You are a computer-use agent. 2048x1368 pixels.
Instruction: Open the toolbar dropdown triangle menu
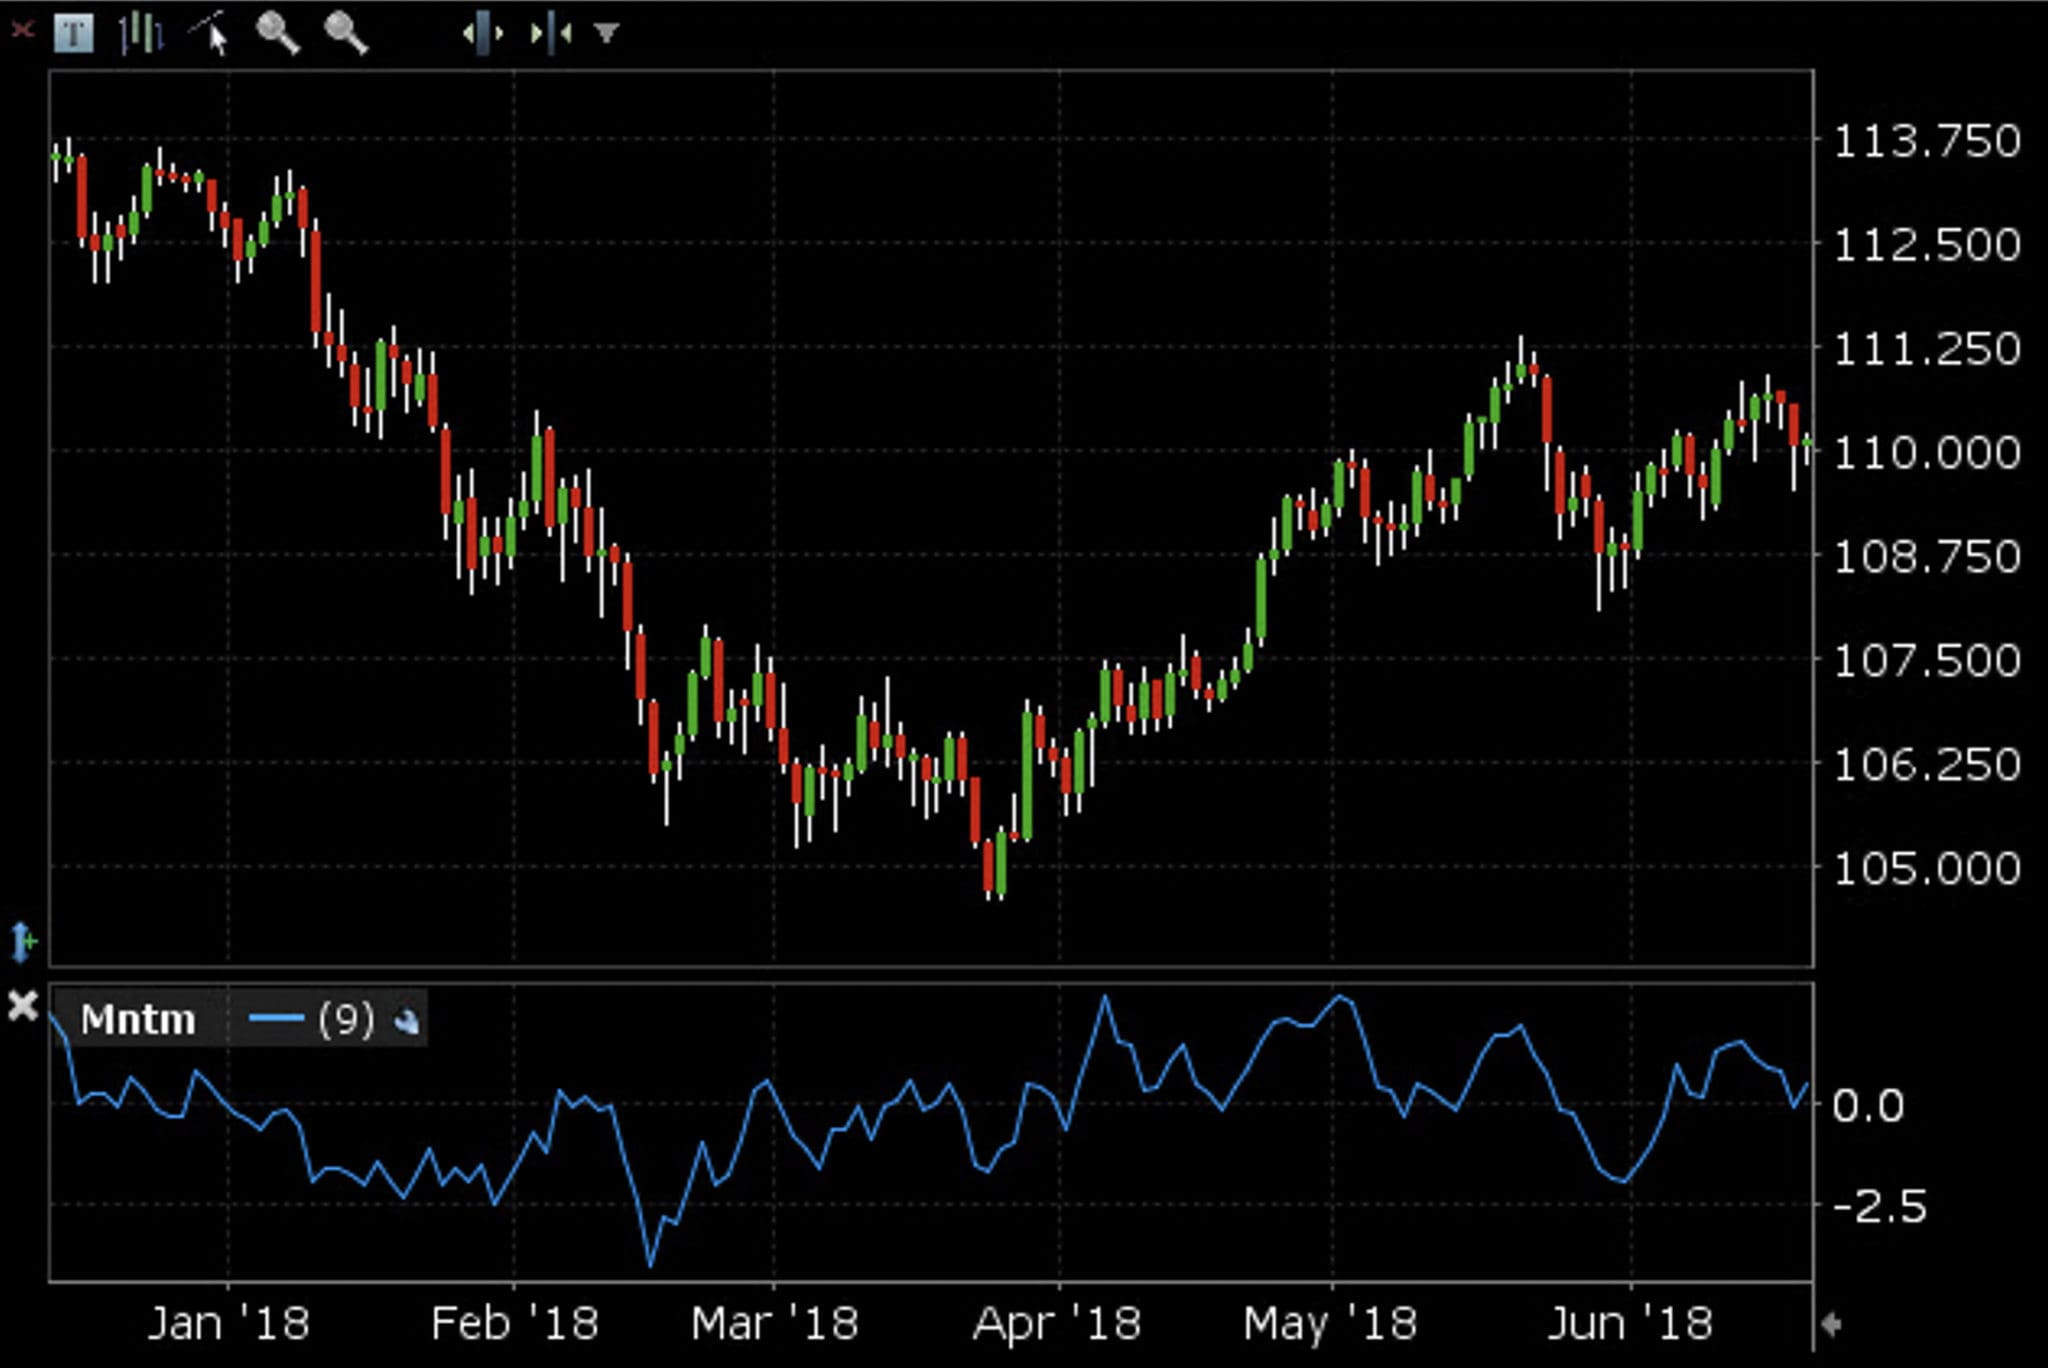(606, 33)
